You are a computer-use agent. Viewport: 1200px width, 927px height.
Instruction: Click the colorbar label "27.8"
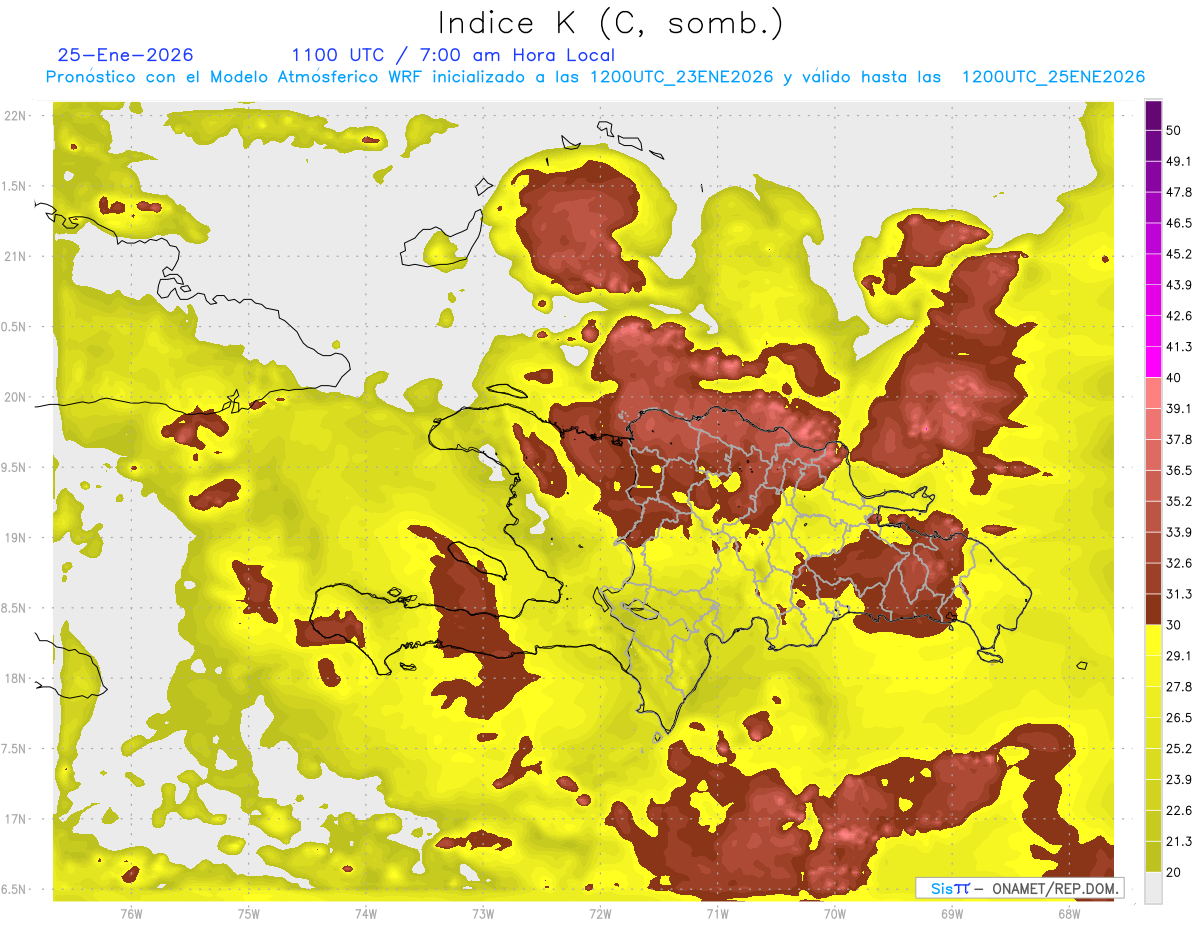(x=1179, y=687)
